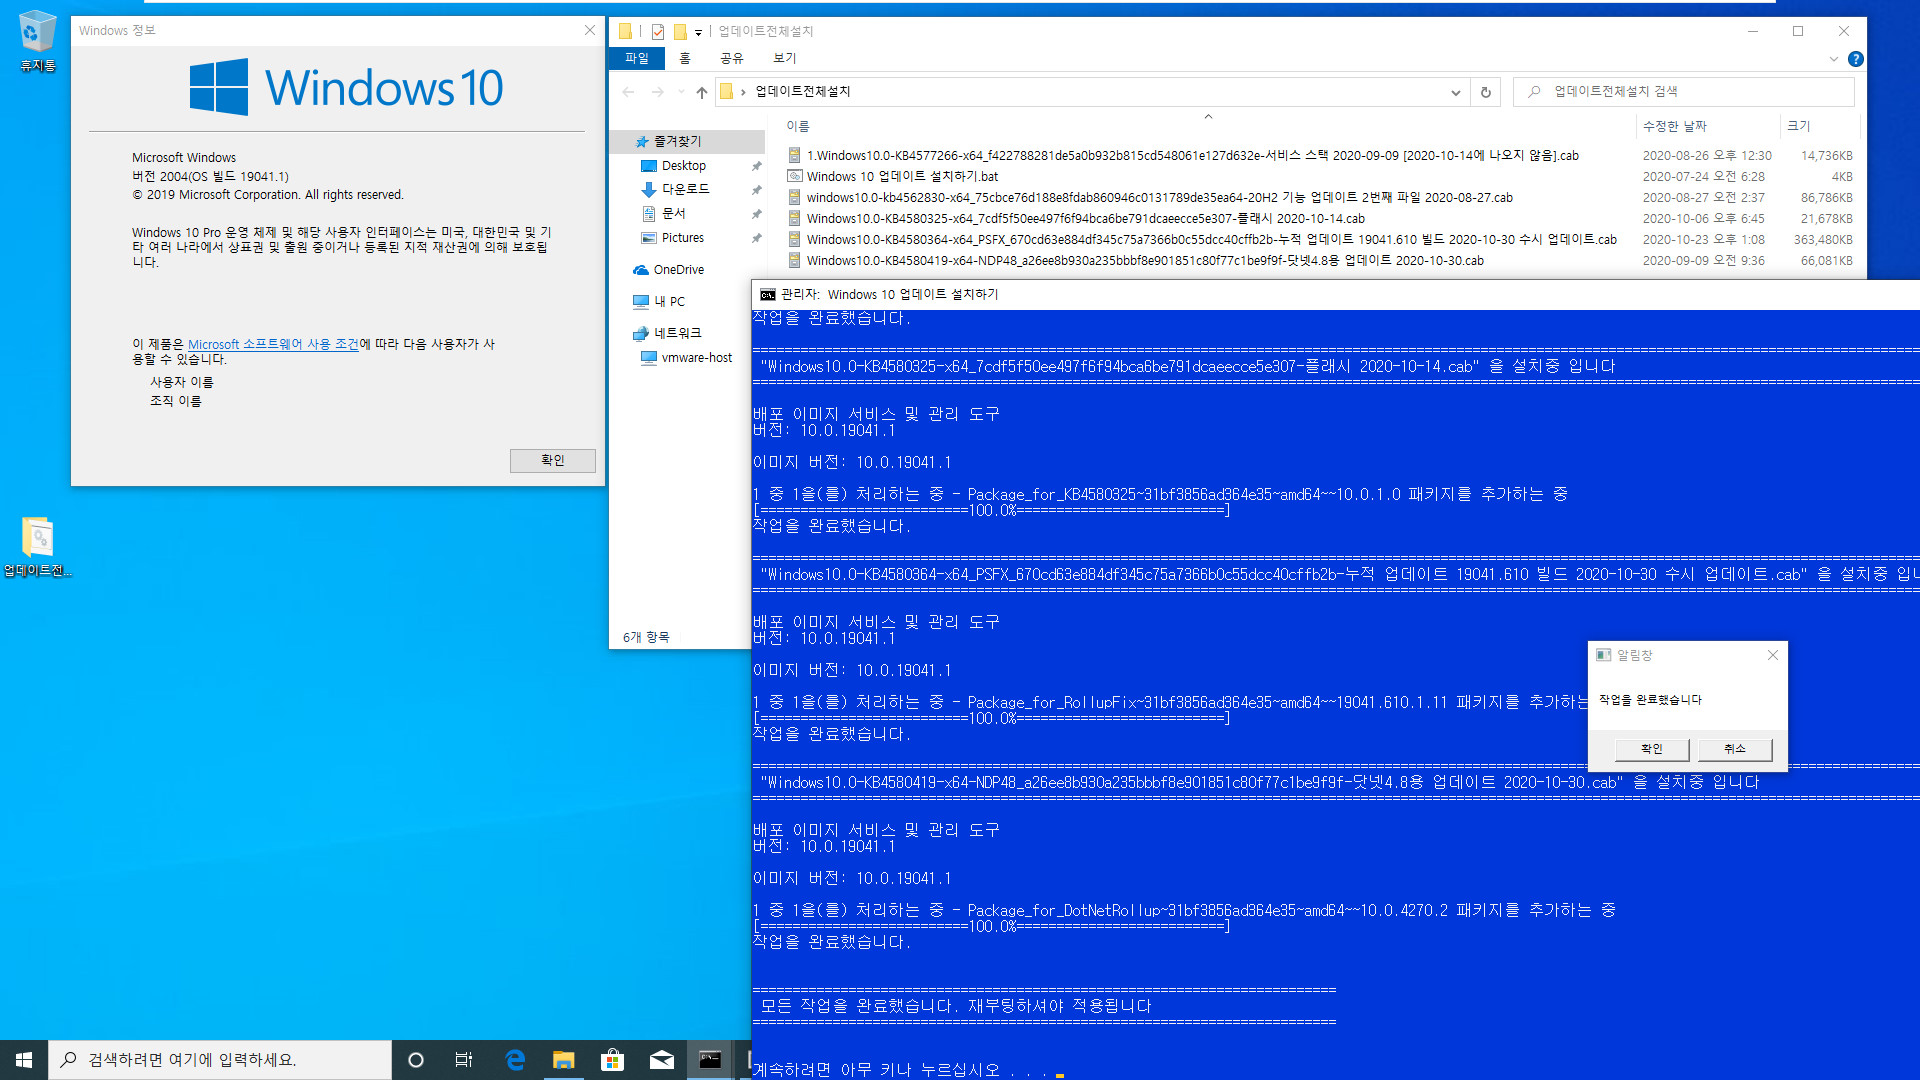Click the Explorer help question mark icon
The width and height of the screenshot is (1920, 1080).
pyautogui.click(x=1856, y=59)
